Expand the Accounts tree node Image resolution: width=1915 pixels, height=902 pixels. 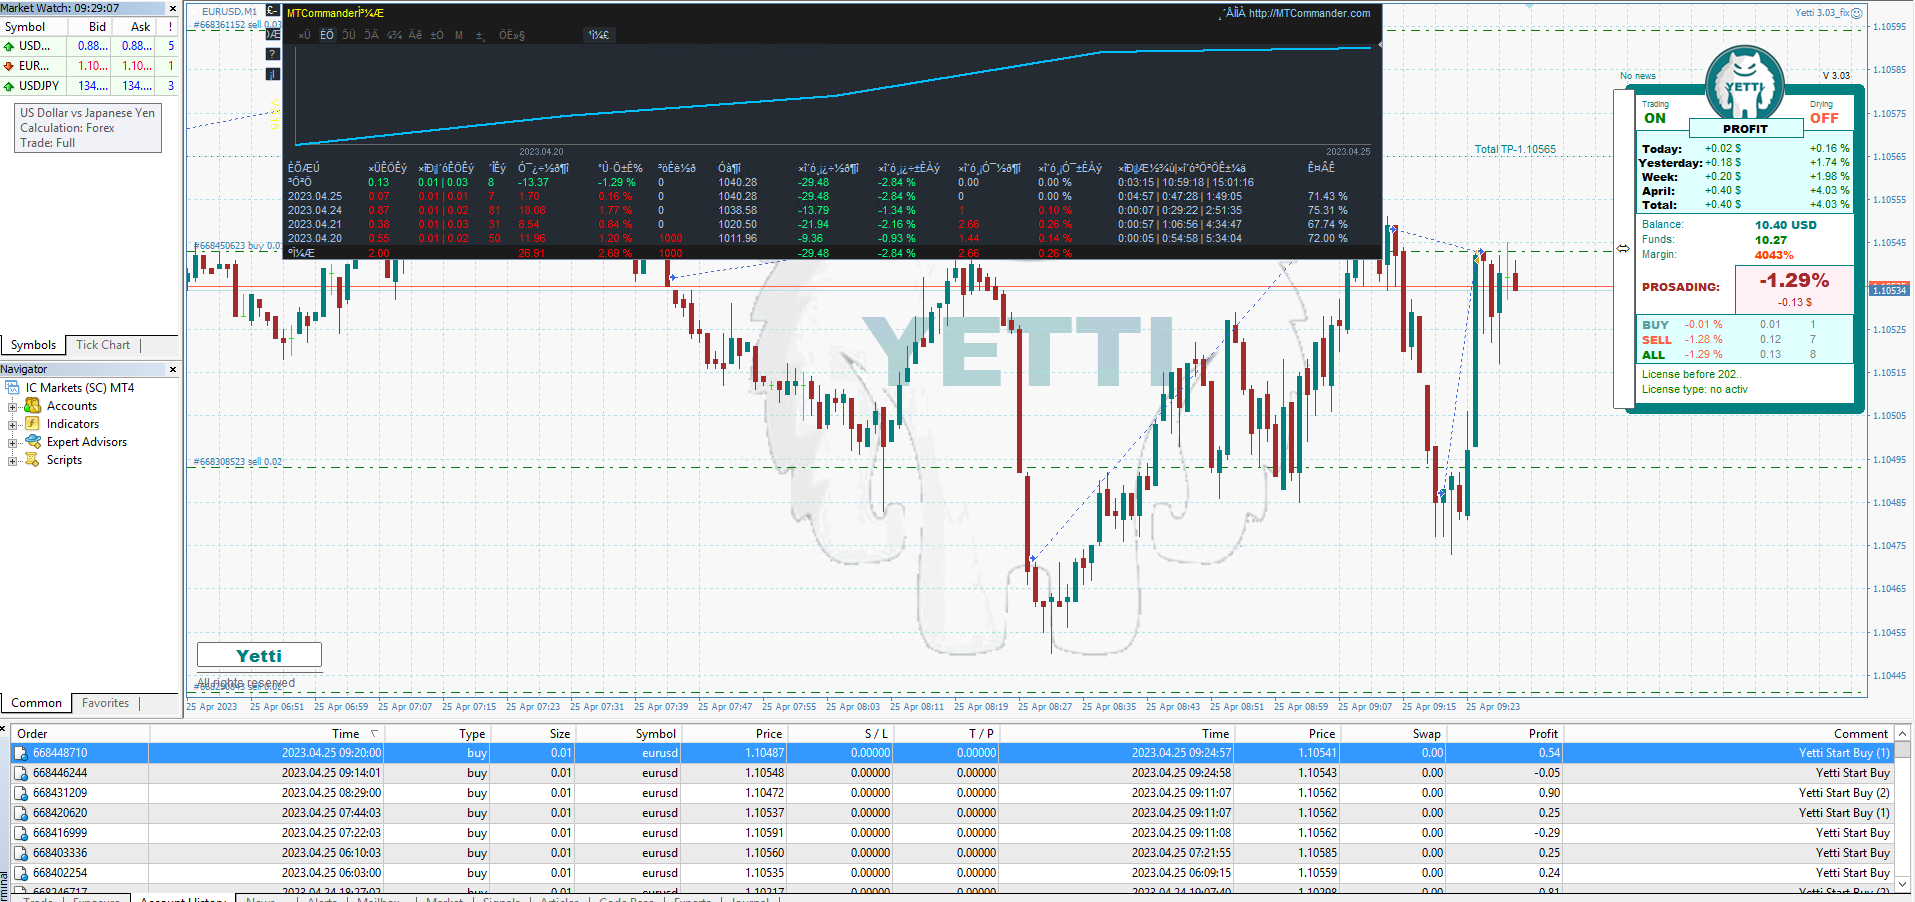click(x=12, y=406)
